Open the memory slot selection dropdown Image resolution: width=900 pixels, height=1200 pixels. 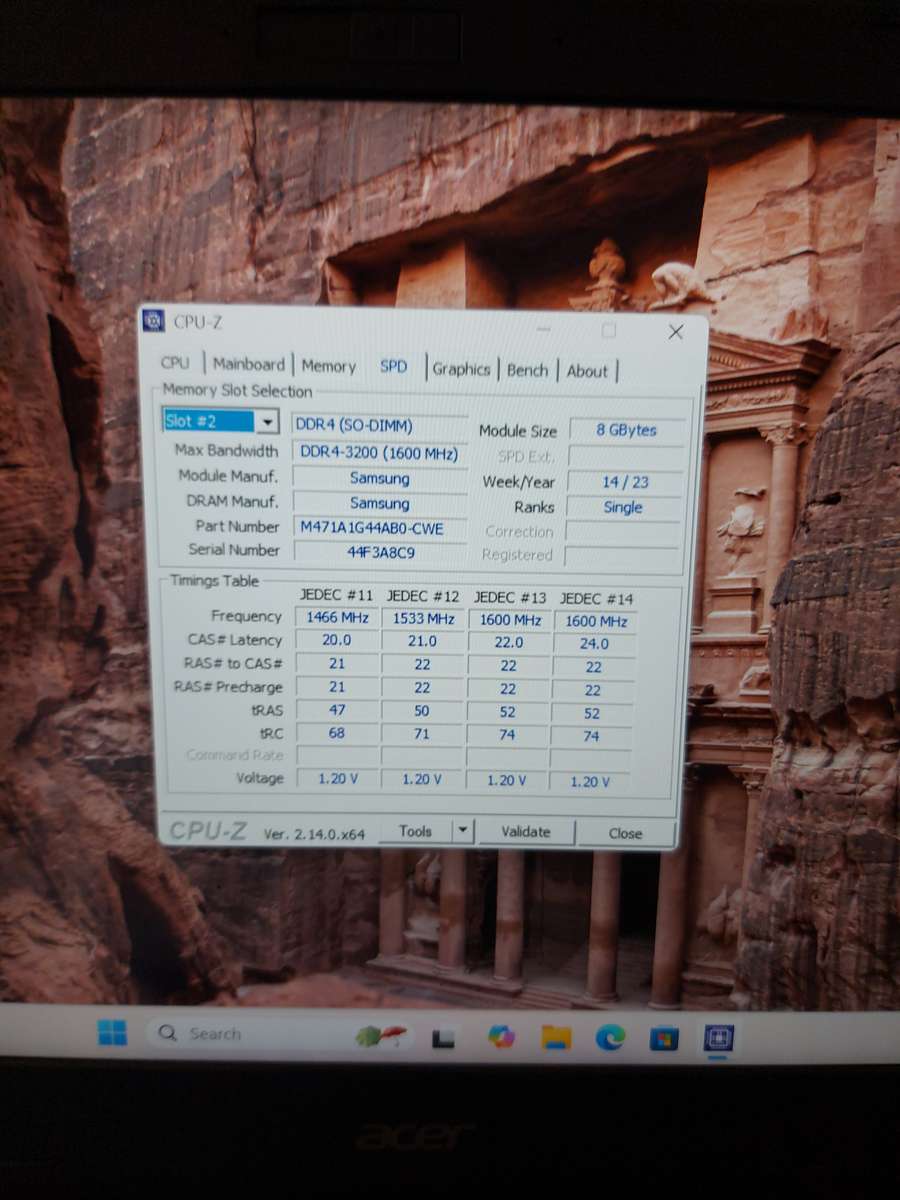click(266, 421)
